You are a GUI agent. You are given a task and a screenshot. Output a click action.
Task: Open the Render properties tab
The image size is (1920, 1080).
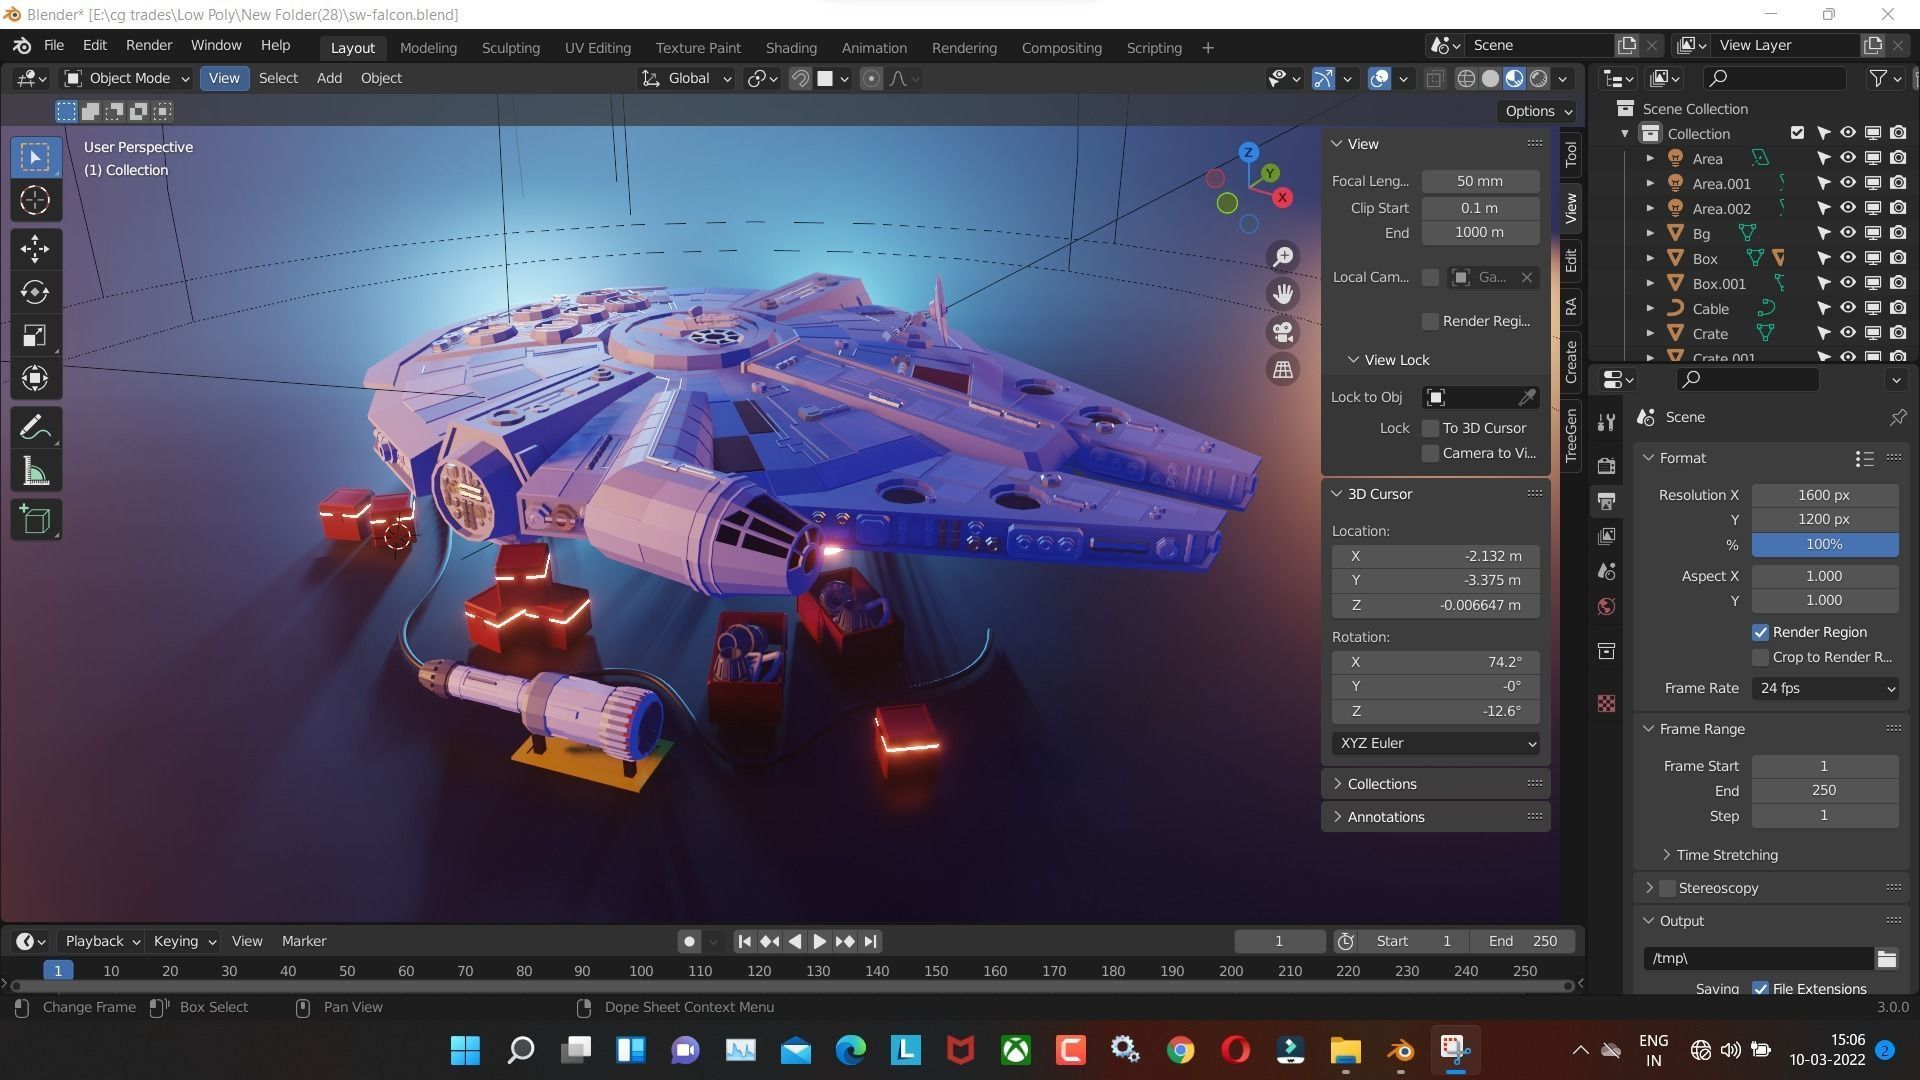(x=1606, y=465)
